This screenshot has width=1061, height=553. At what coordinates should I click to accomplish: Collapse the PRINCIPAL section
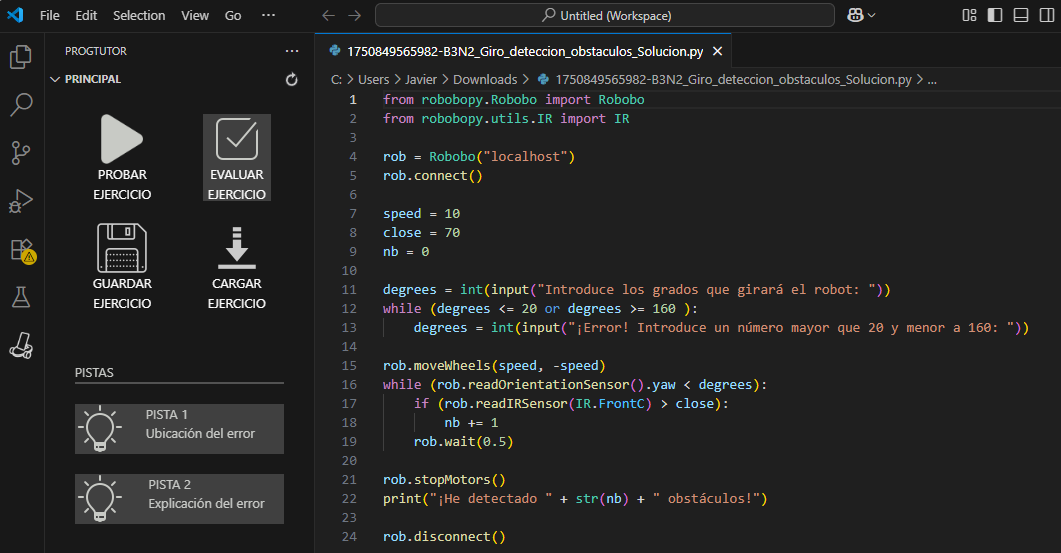[55, 79]
